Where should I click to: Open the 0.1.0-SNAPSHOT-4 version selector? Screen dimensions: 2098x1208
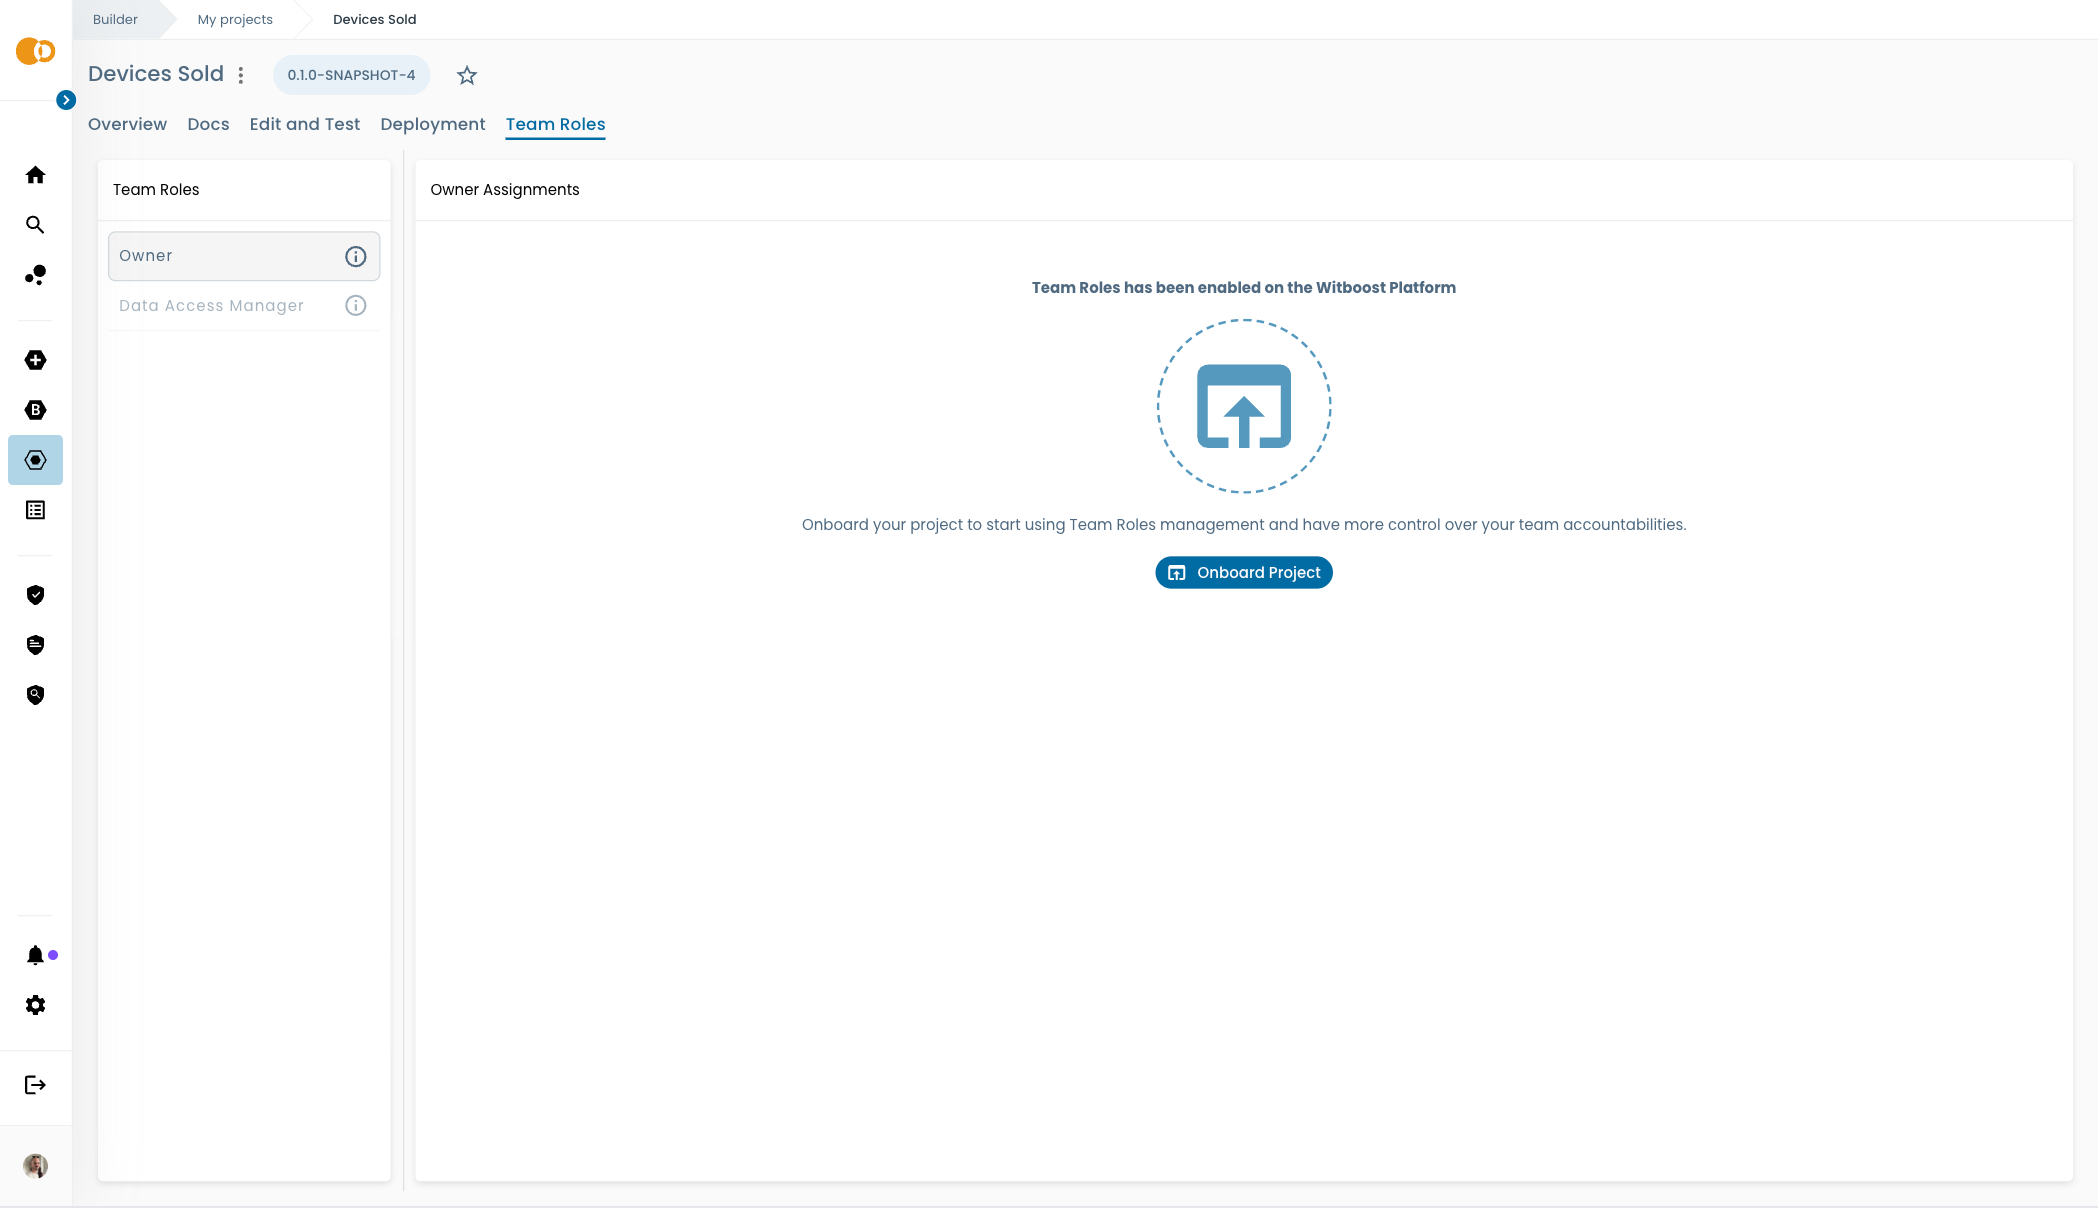point(351,75)
